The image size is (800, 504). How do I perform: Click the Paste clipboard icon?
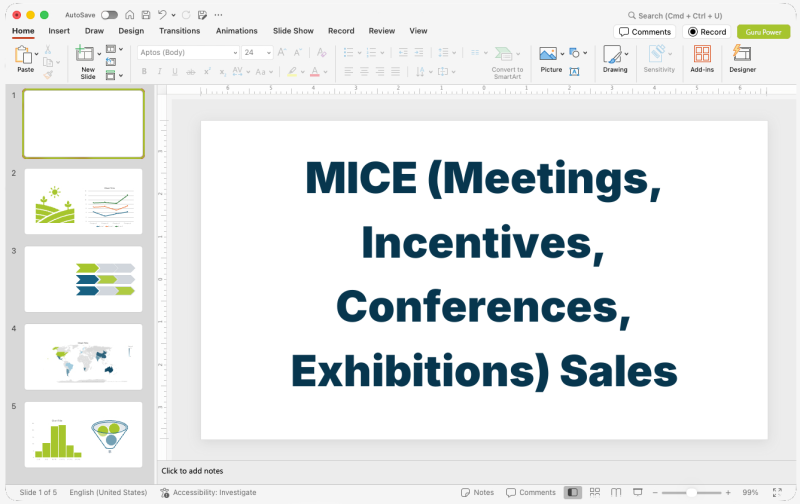pos(23,54)
